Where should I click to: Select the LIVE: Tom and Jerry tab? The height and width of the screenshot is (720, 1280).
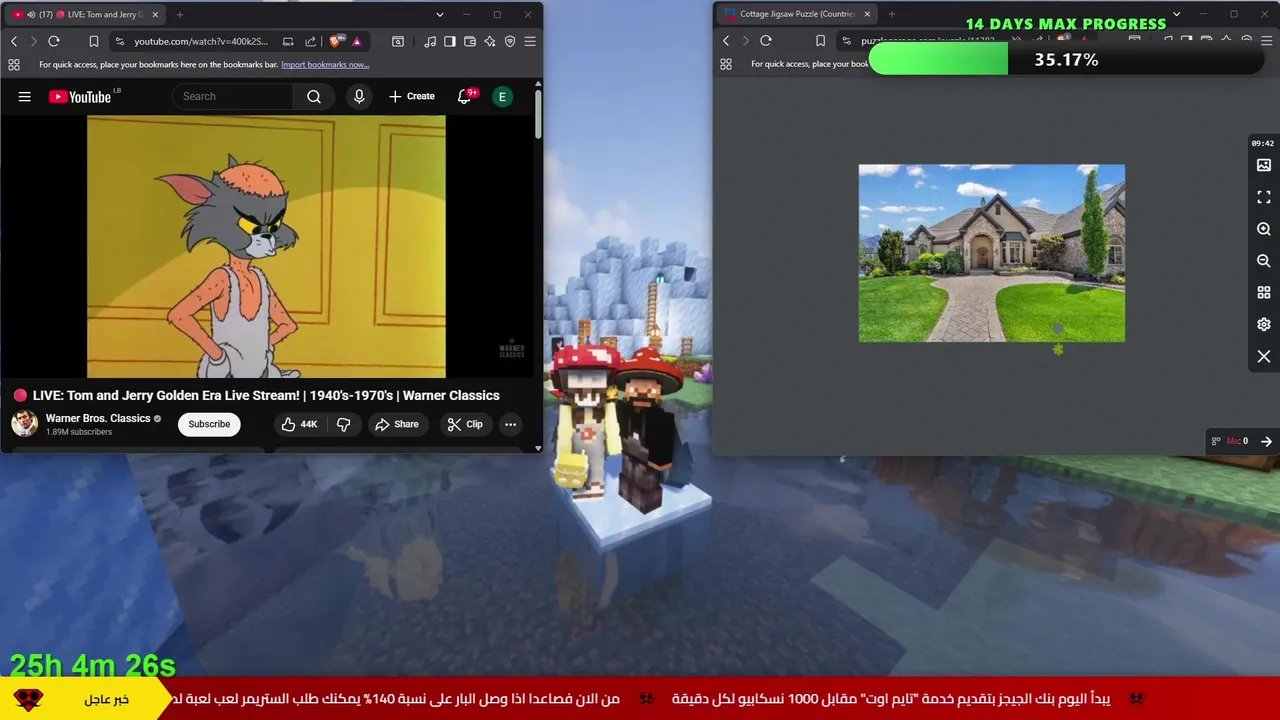tap(85, 14)
